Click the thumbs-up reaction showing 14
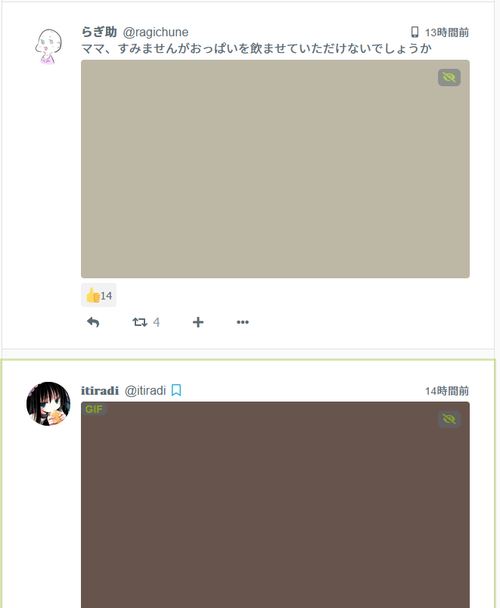Image resolution: width=500 pixels, height=608 pixels. click(99, 295)
